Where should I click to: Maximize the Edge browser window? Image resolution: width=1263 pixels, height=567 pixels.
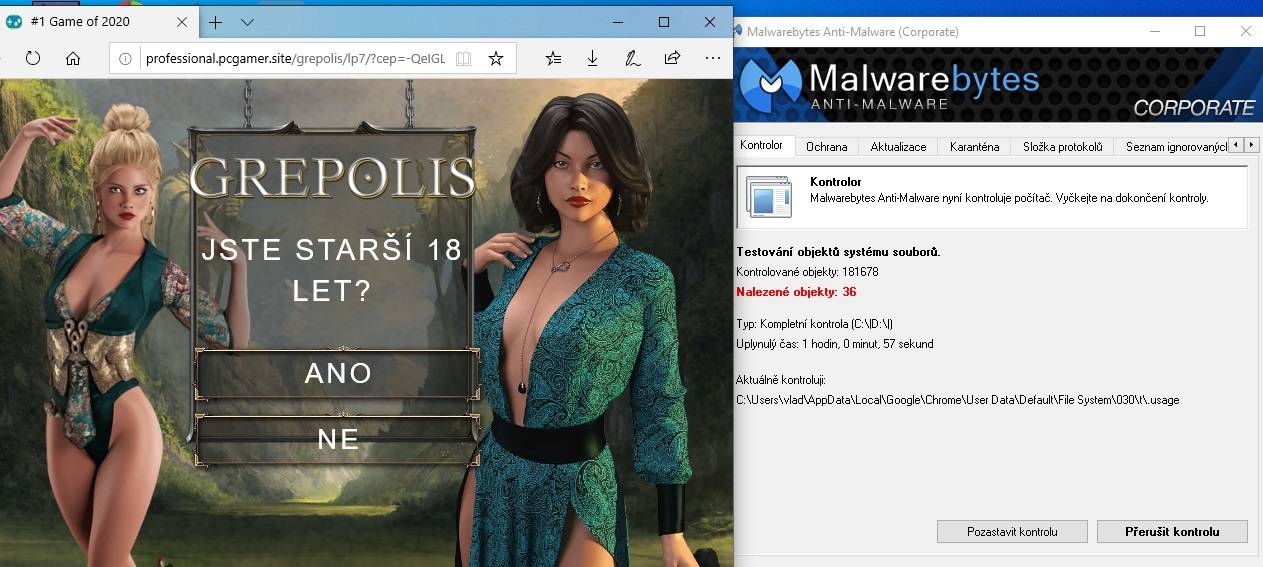click(664, 22)
